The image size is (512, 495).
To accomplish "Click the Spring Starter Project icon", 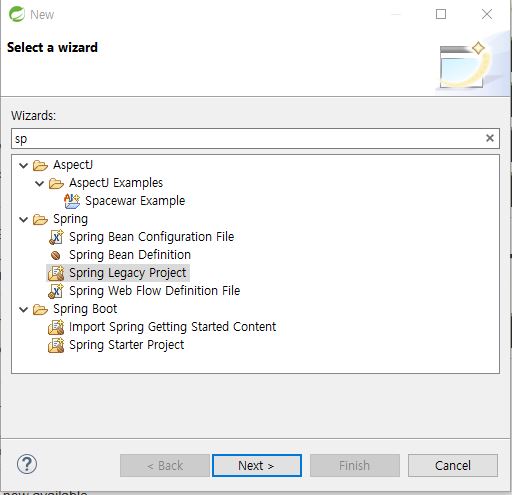I will pyautogui.click(x=56, y=345).
